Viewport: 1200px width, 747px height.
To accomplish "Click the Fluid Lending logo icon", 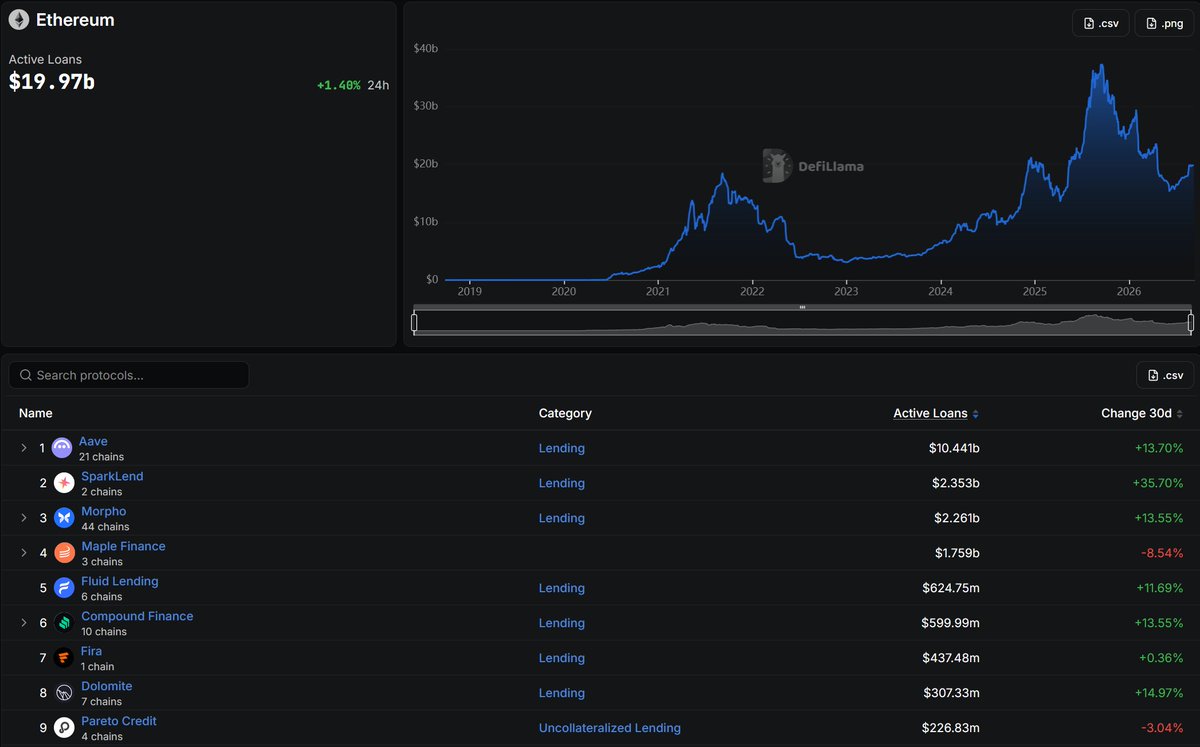I will pos(64,588).
